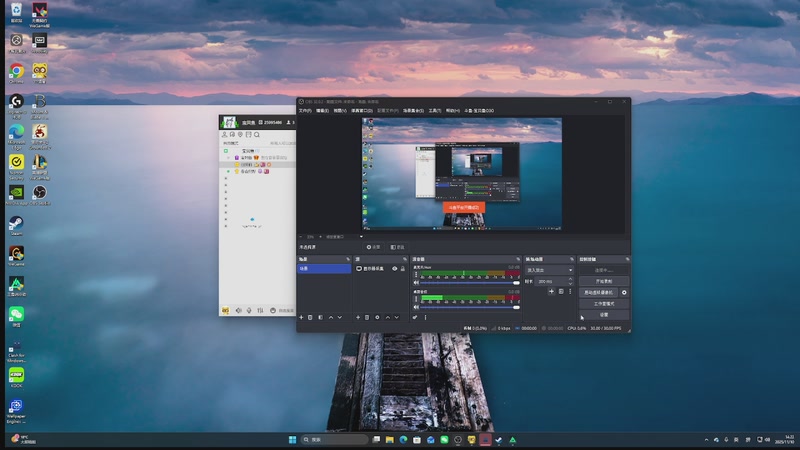800x450 pixels.
Task: Open transition three-dot properties menu
Action: (x=570, y=291)
